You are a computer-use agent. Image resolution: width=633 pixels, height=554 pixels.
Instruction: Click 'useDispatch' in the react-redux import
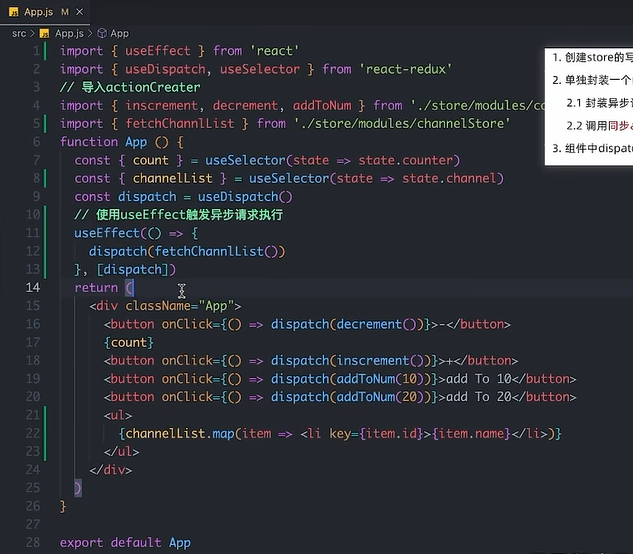[x=165, y=69]
